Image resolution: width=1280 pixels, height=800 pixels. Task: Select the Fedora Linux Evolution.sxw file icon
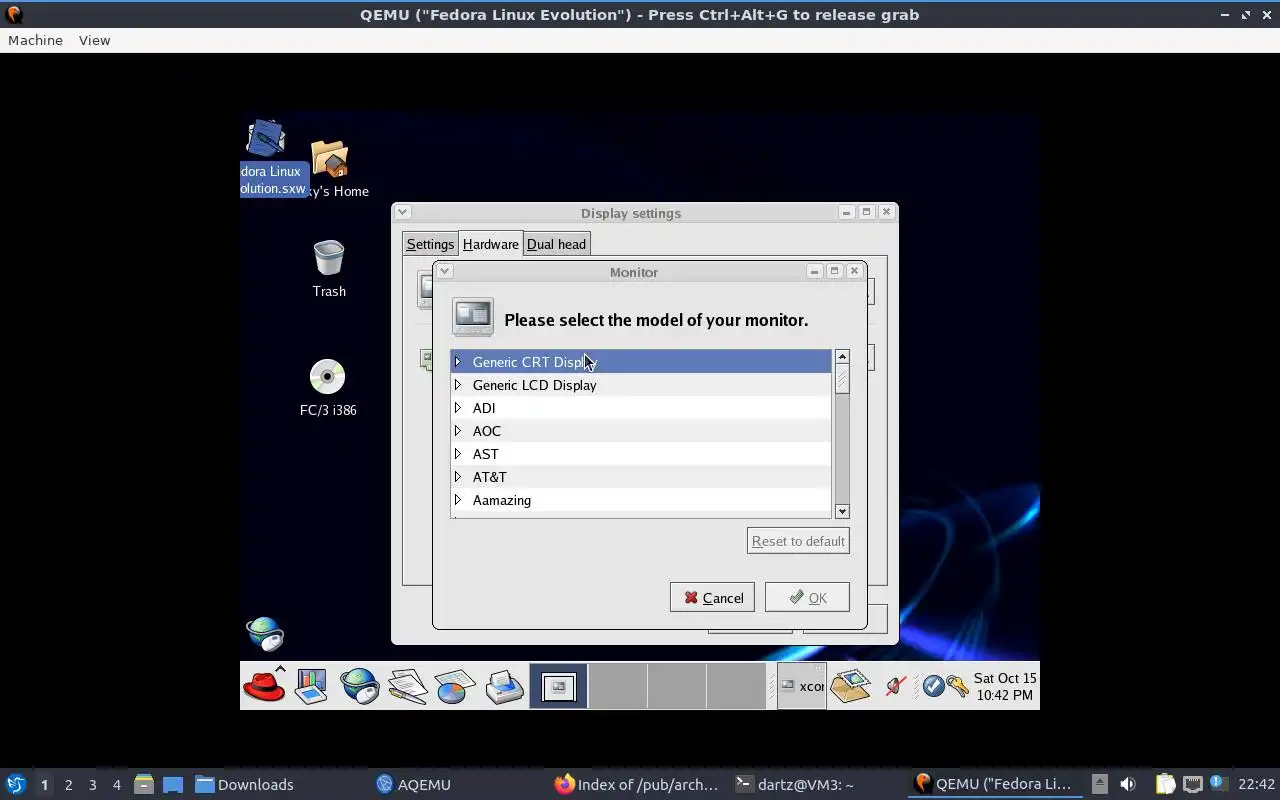pos(272,158)
